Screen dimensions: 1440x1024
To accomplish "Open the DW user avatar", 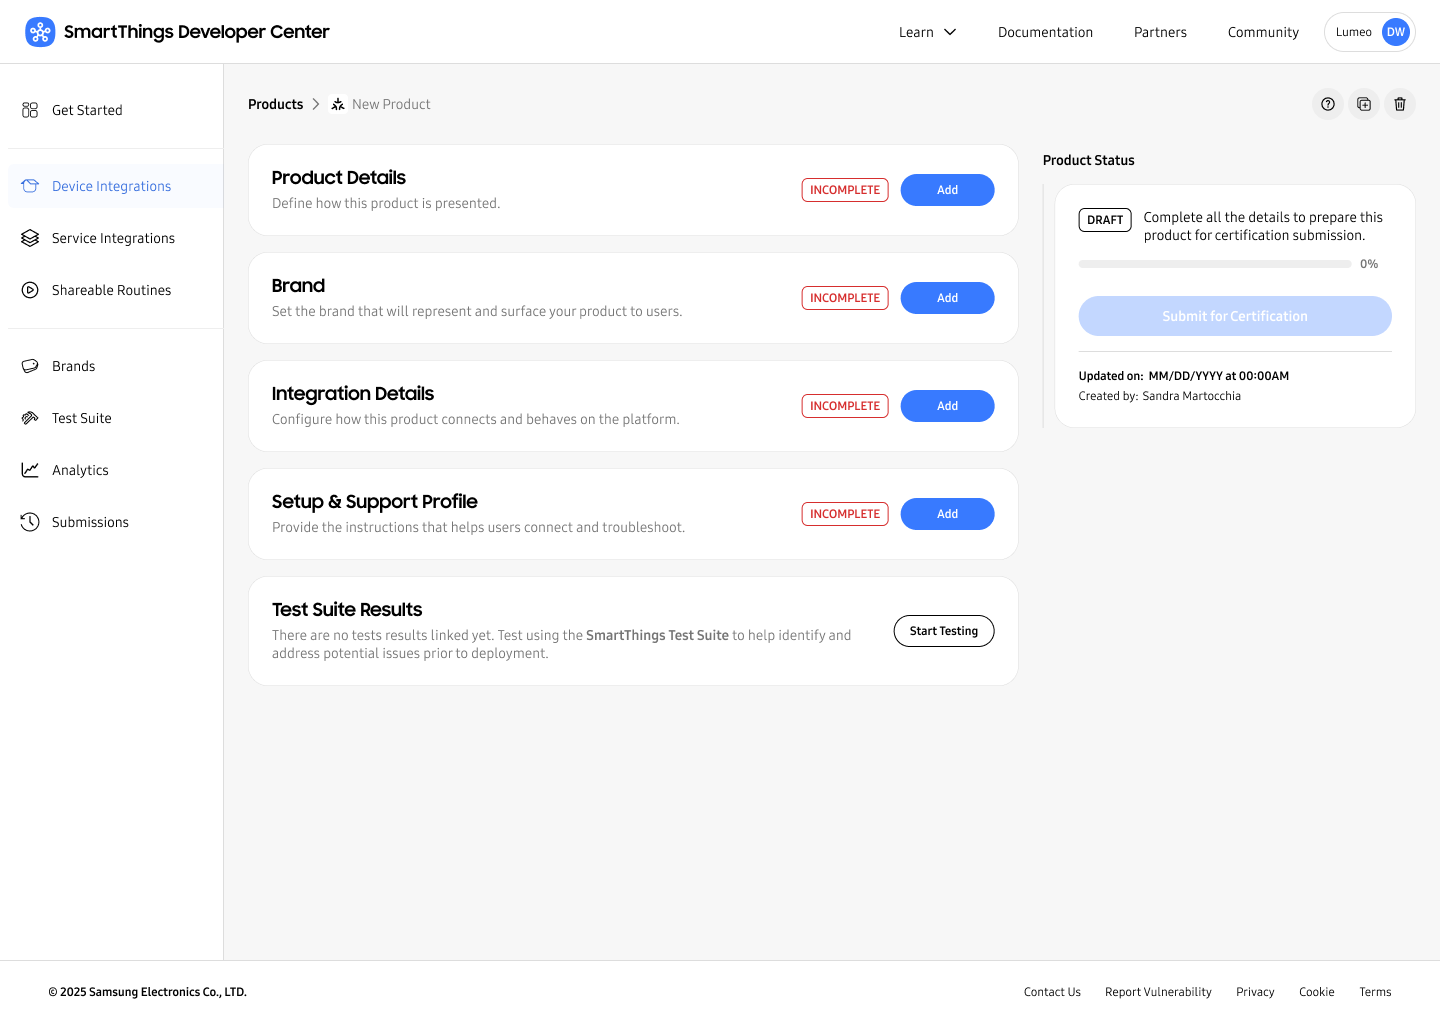I will click(x=1396, y=32).
